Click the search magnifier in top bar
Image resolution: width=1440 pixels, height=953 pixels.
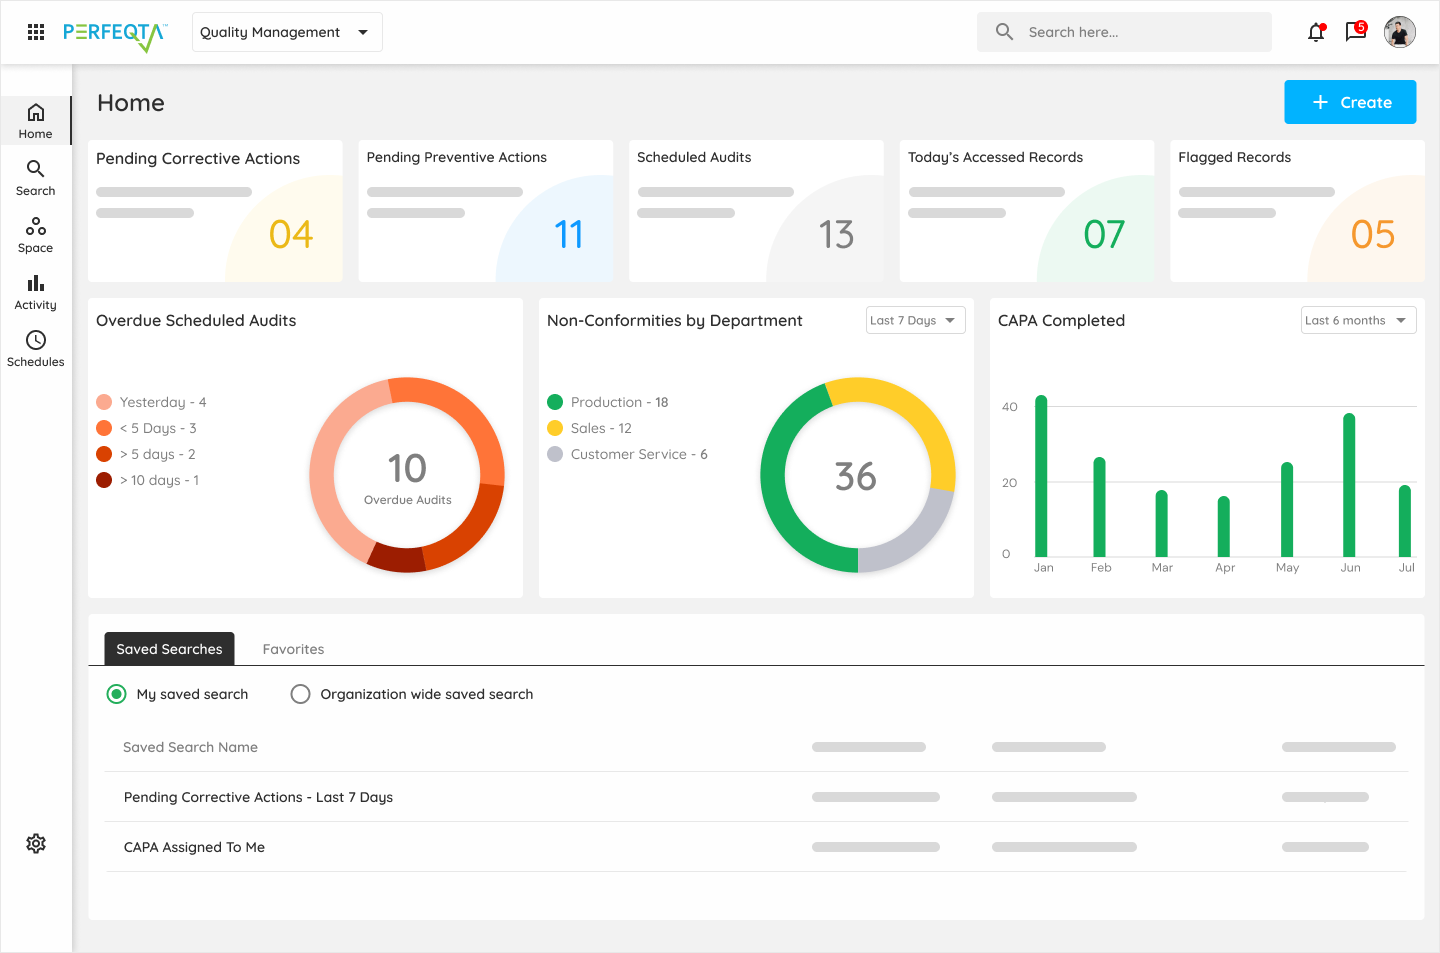pyautogui.click(x=1005, y=32)
